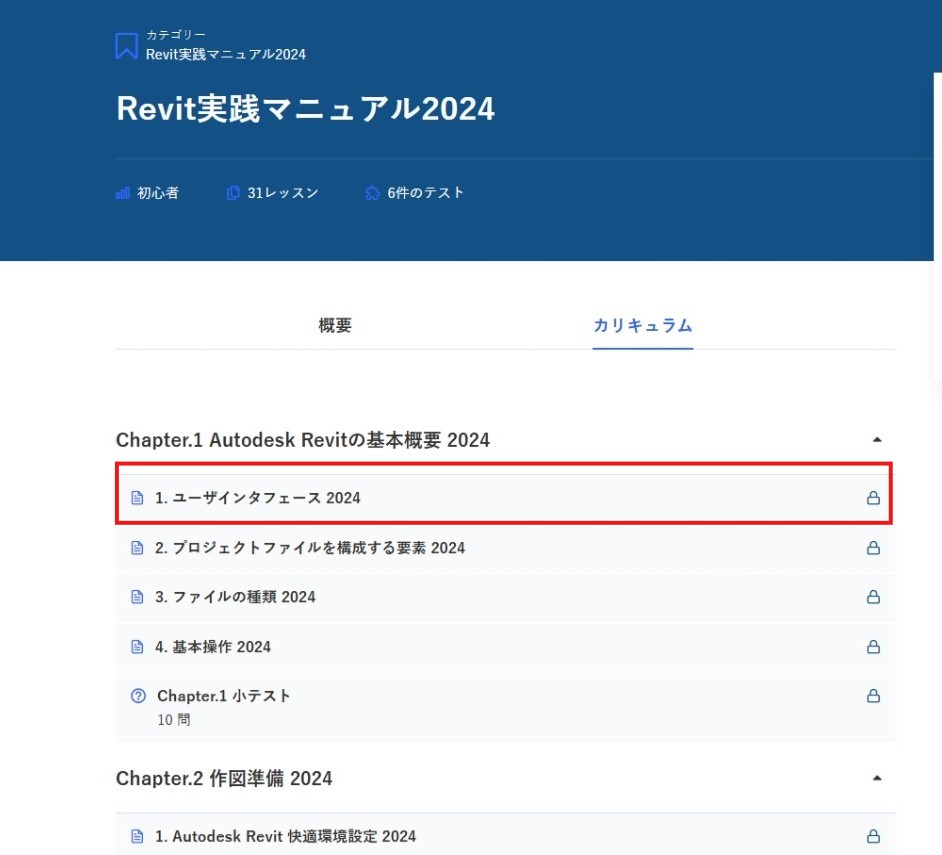Click lock icon on ファイルの種類 row
The height and width of the screenshot is (855, 942).
click(x=874, y=597)
